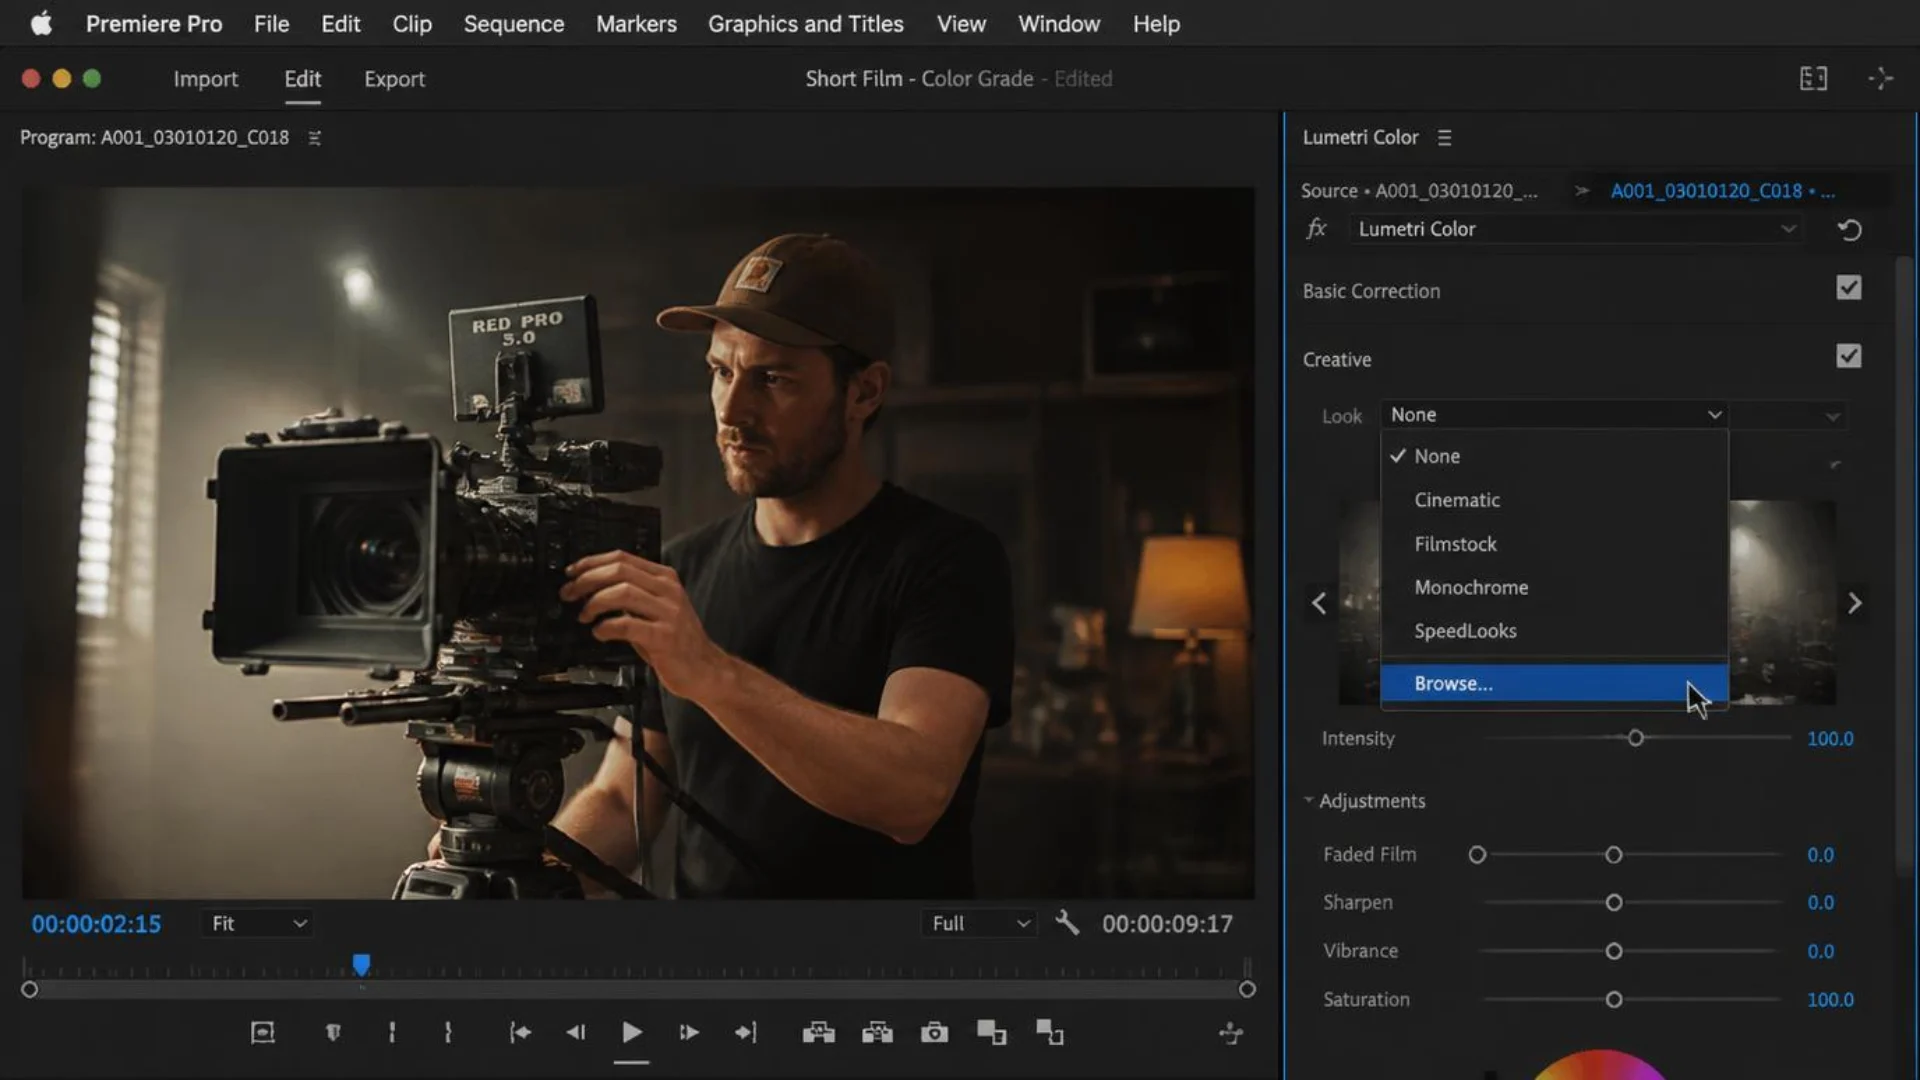
Task: Show previous Look preview thumbnail
Action: (1319, 603)
